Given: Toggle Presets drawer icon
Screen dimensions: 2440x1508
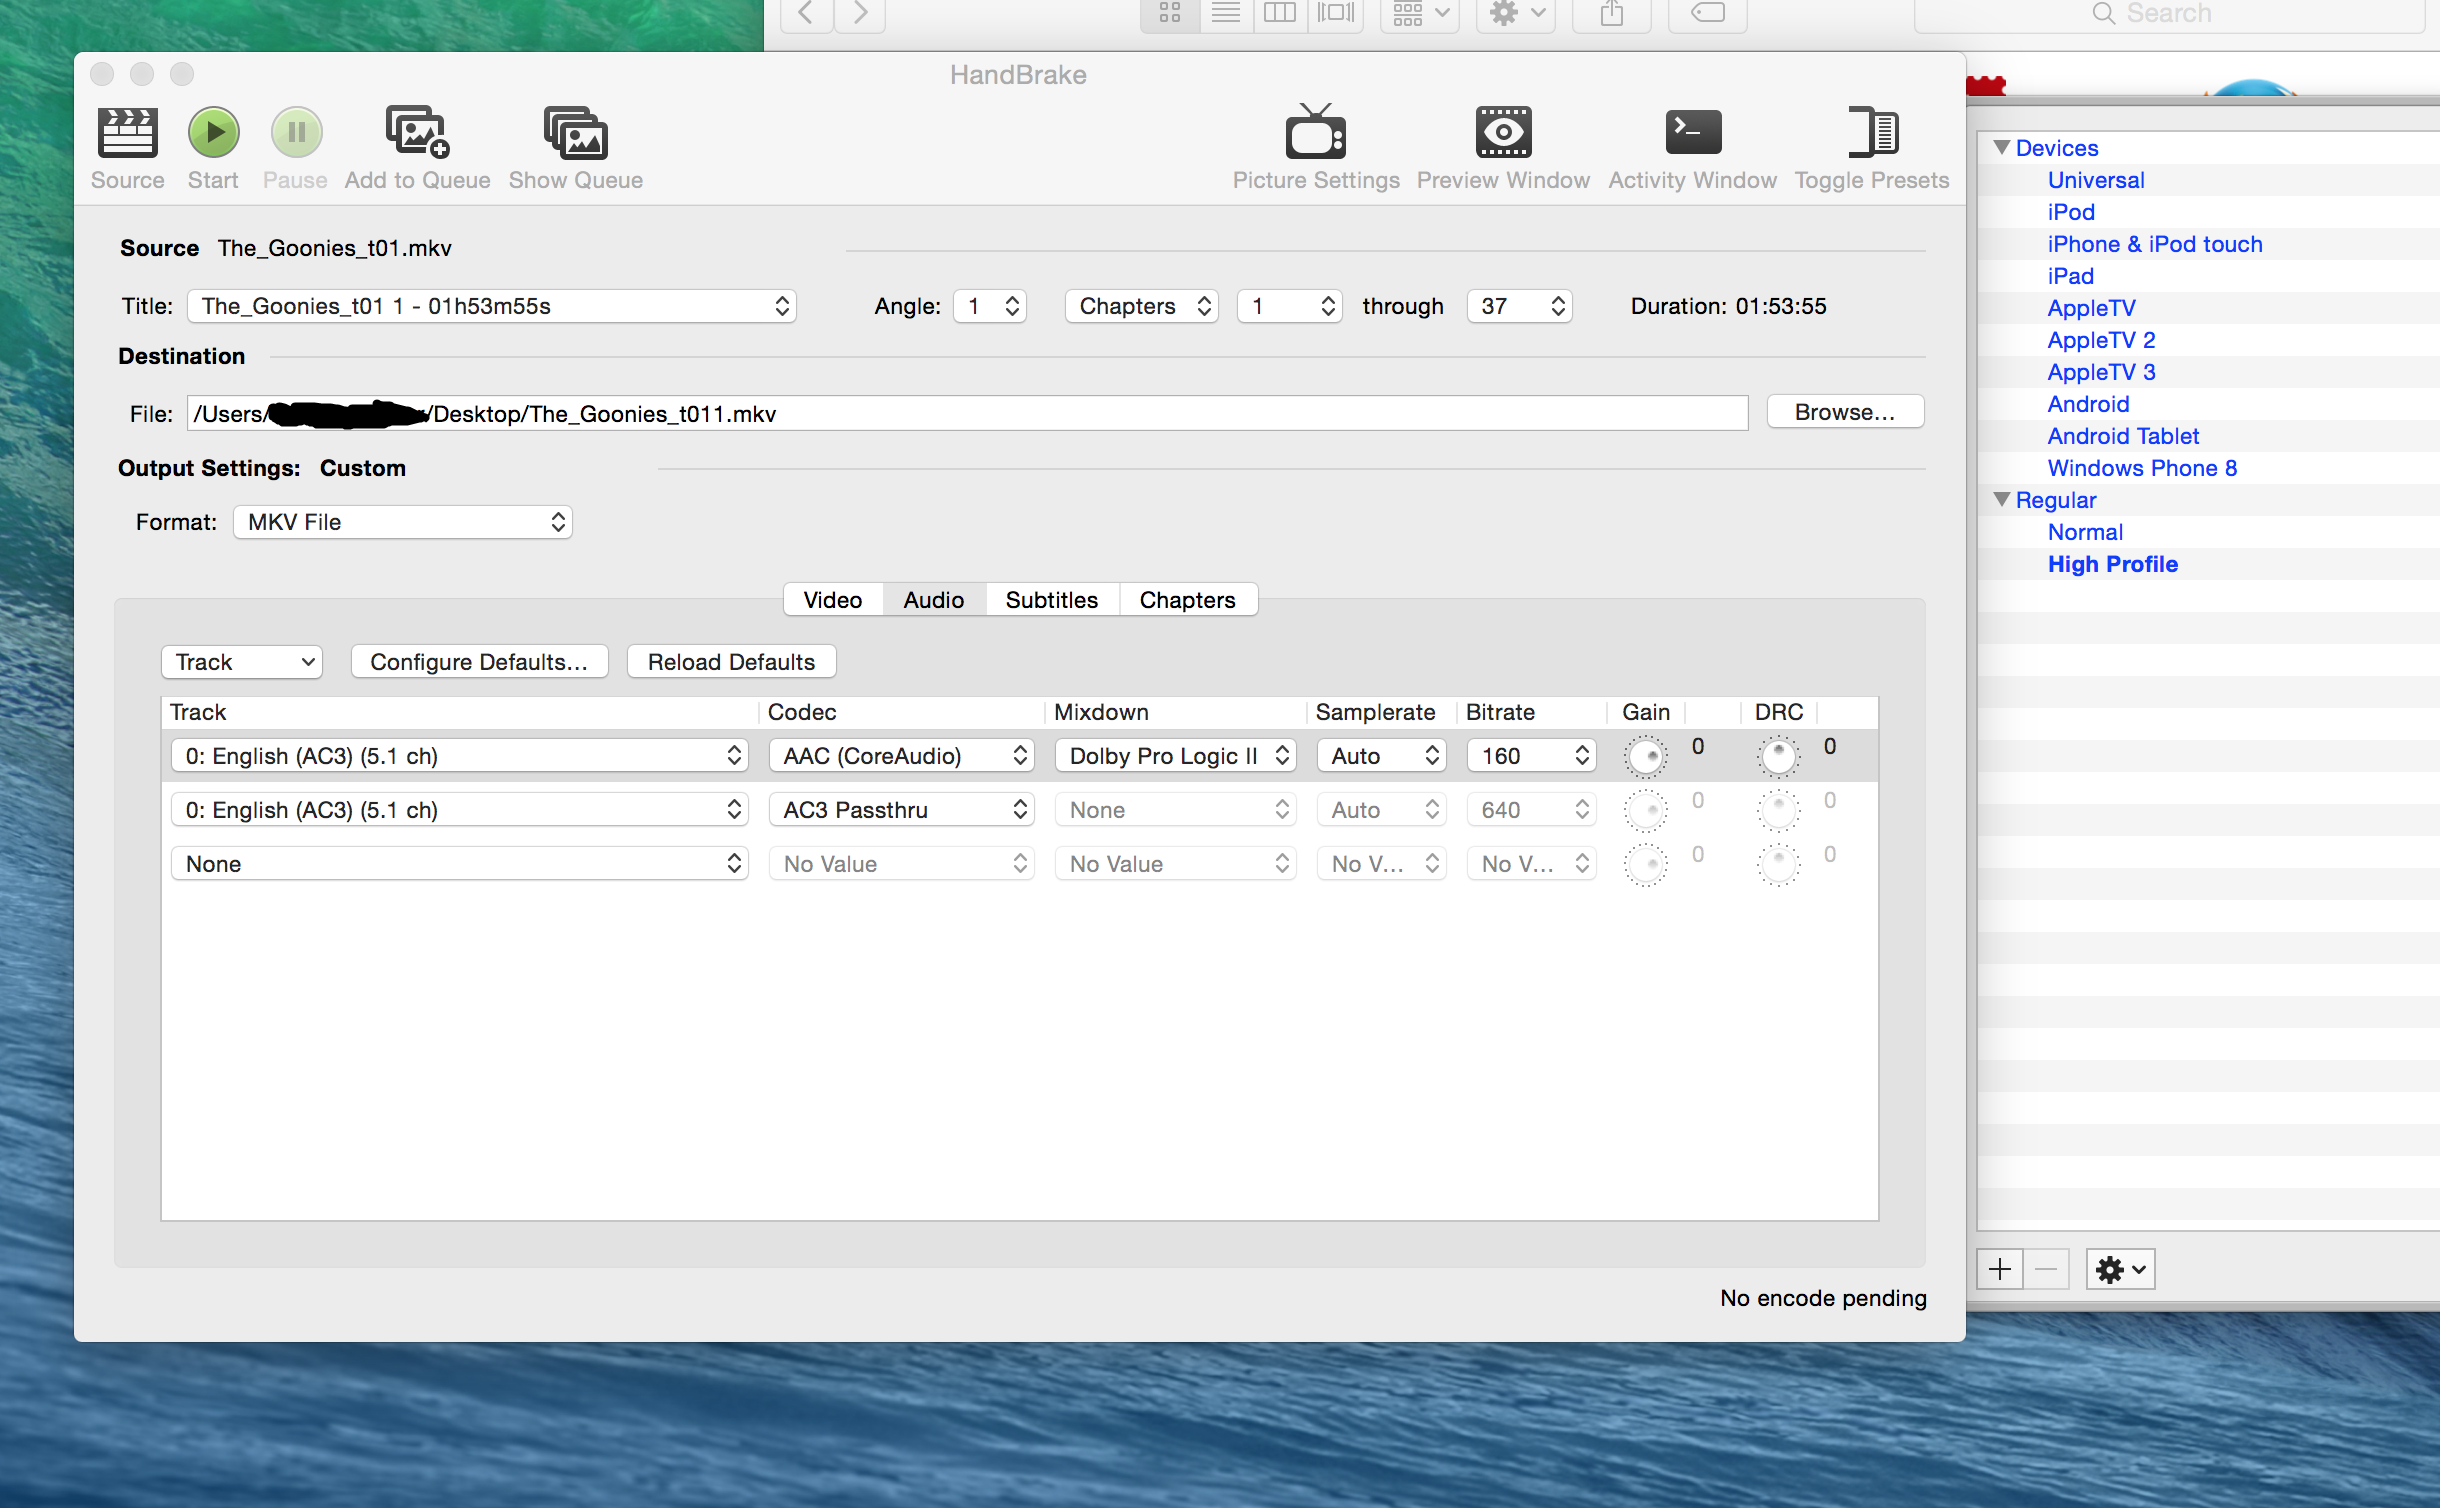Looking at the screenshot, I should tap(1872, 132).
